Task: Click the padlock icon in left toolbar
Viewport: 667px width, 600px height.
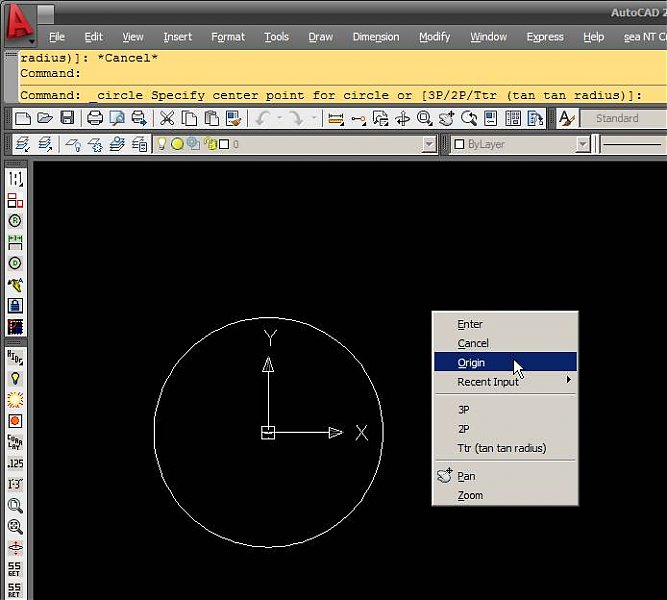Action: [15, 306]
